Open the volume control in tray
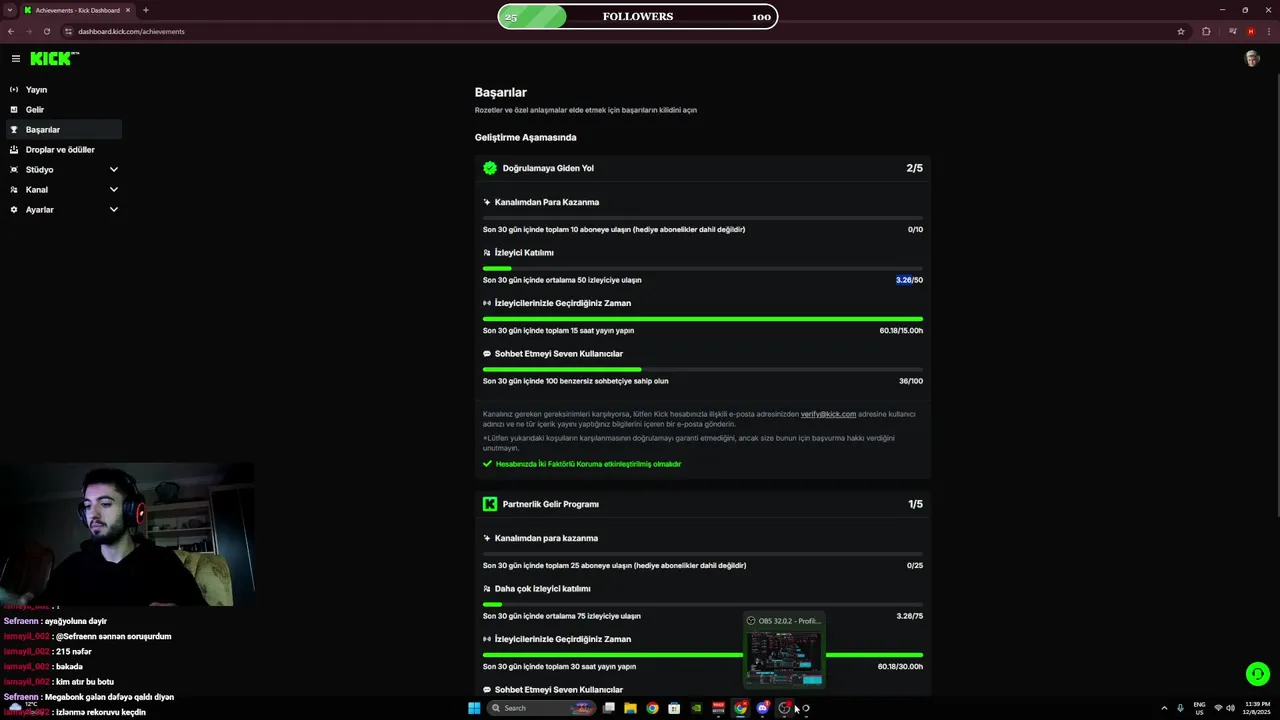The height and width of the screenshot is (720, 1280). coord(1231,708)
